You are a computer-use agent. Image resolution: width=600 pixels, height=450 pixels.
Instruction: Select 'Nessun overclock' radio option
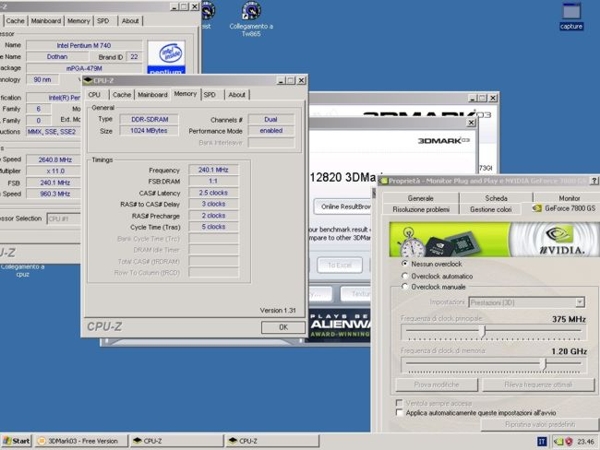(x=405, y=264)
